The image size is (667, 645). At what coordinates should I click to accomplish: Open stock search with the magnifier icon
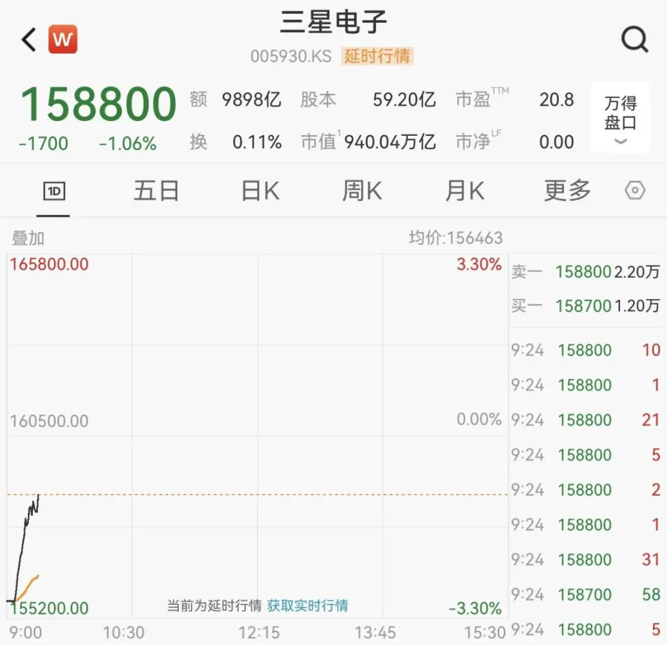(x=634, y=40)
